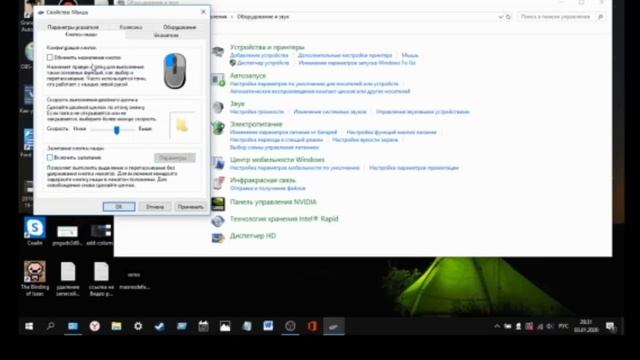Open Настройка яркости экрана link

pos(365,140)
